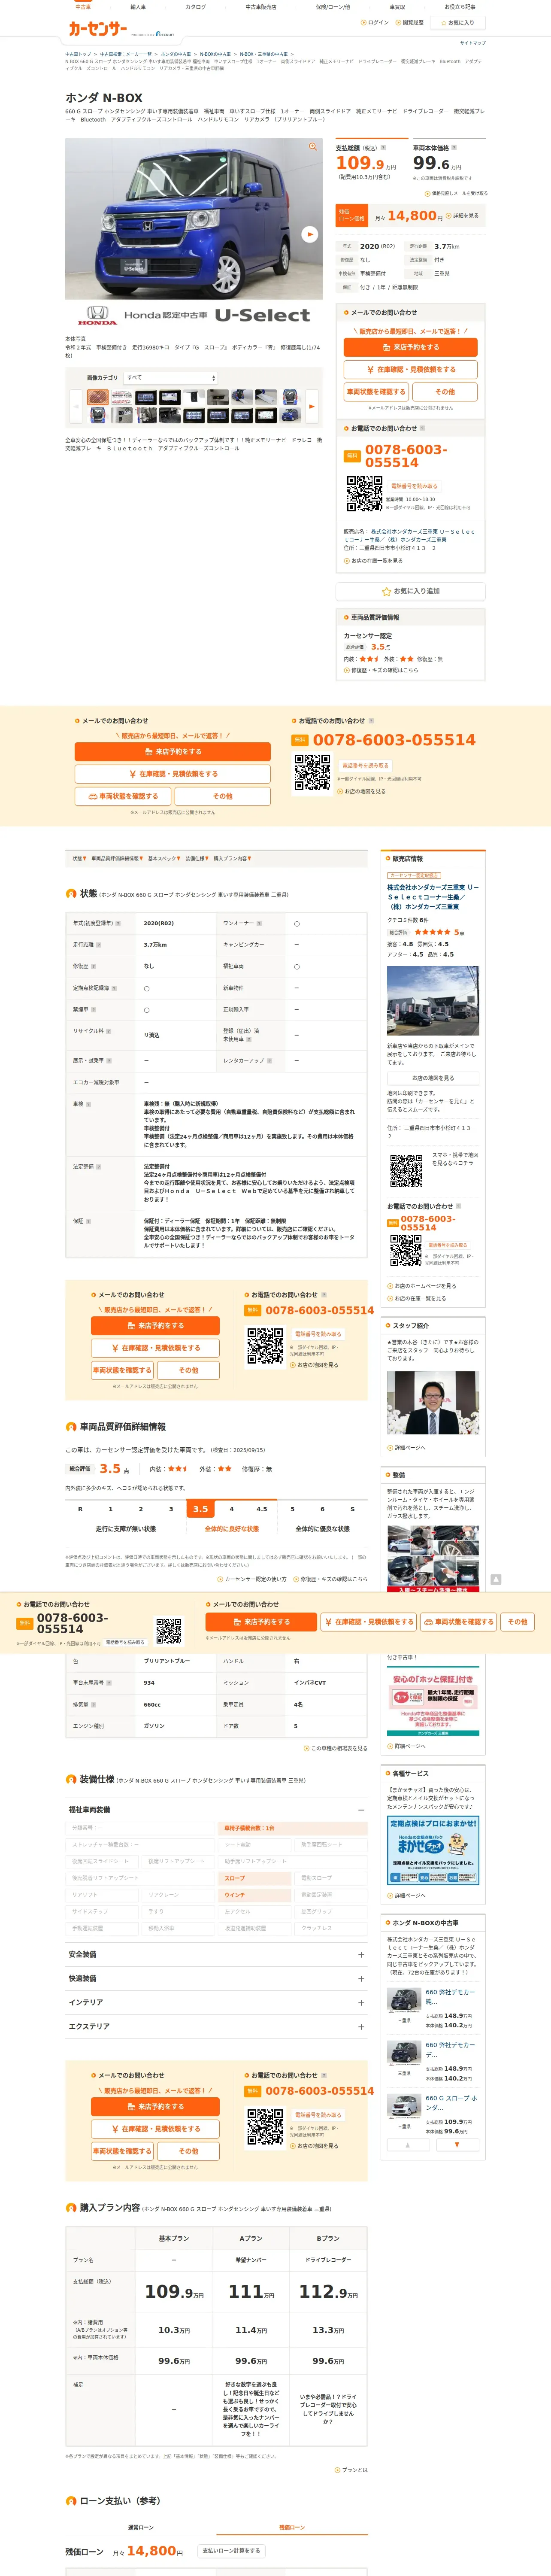Click ホンダの中古車 breadcrumb link
The width and height of the screenshot is (551, 2576).
pyautogui.click(x=175, y=54)
